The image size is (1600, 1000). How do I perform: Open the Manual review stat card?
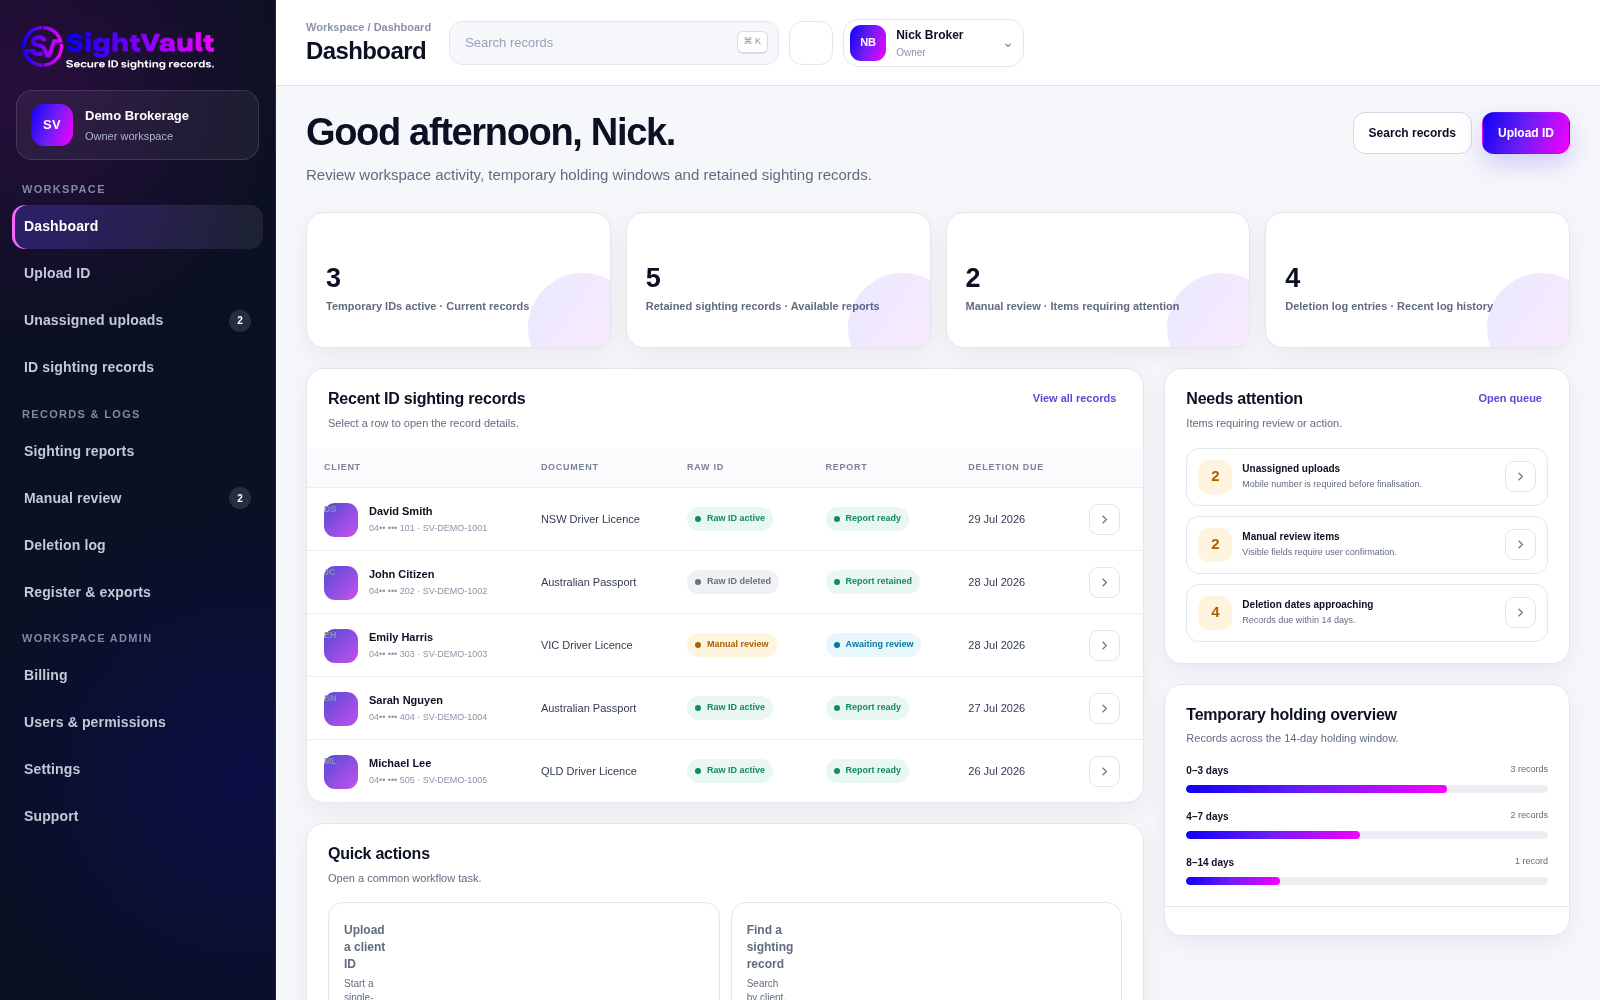pos(1098,280)
